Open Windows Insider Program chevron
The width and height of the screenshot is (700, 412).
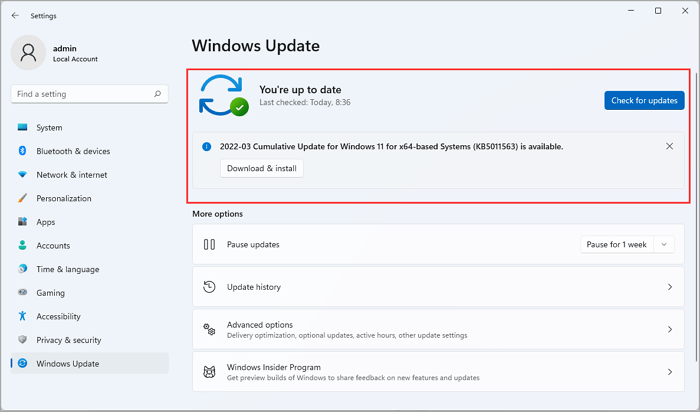670,372
